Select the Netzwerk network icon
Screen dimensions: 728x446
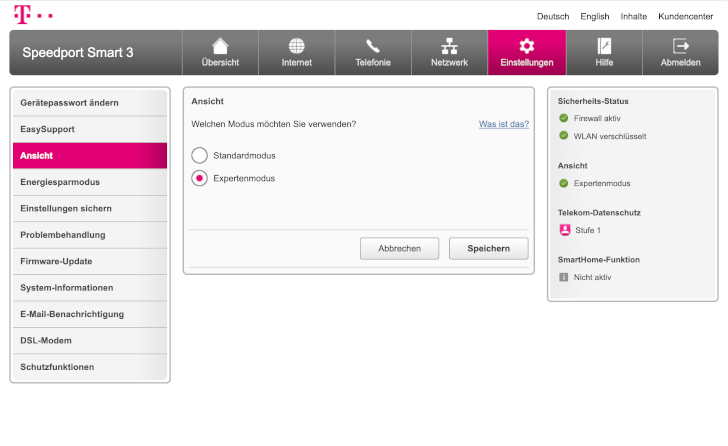click(449, 46)
